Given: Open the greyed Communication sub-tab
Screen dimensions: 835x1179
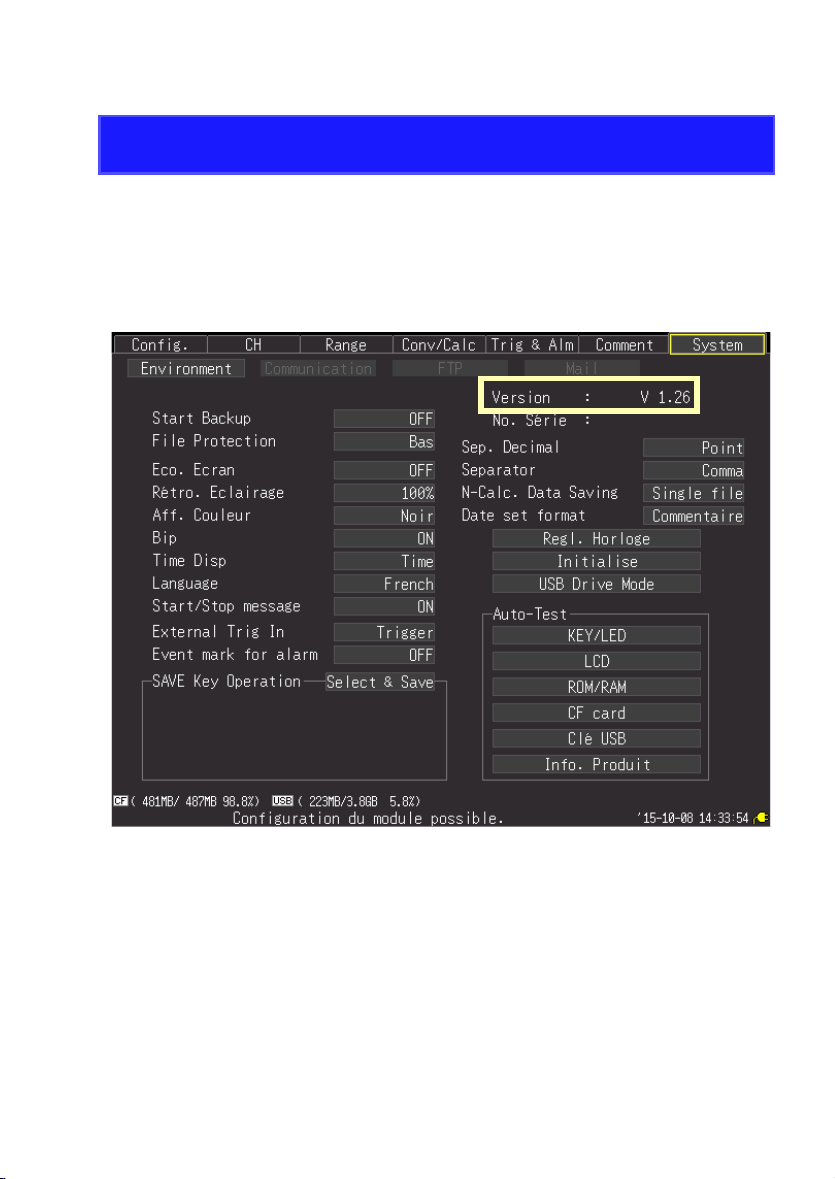Looking at the screenshot, I should point(318,368).
